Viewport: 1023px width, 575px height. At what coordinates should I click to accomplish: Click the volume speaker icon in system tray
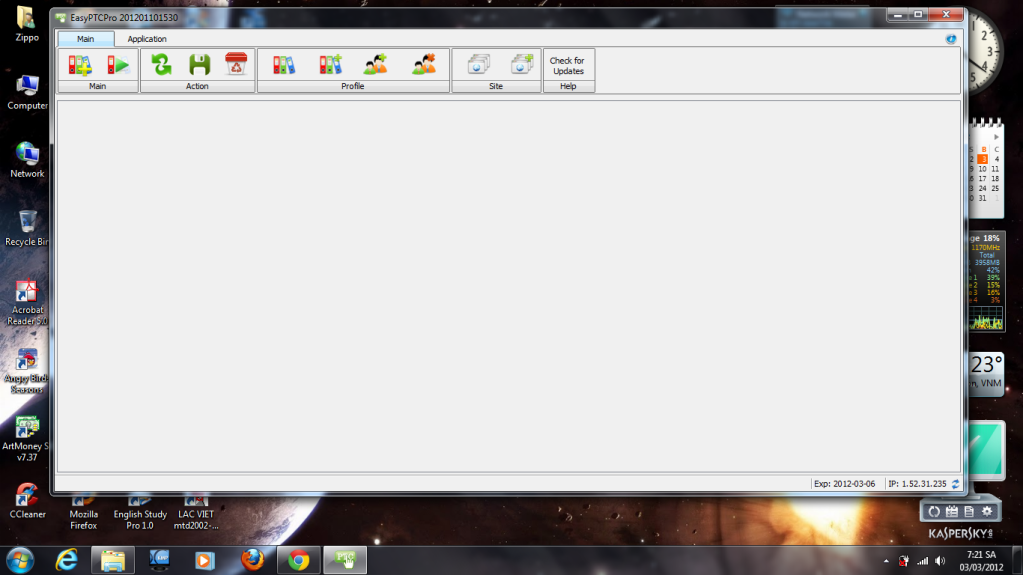(x=940, y=560)
